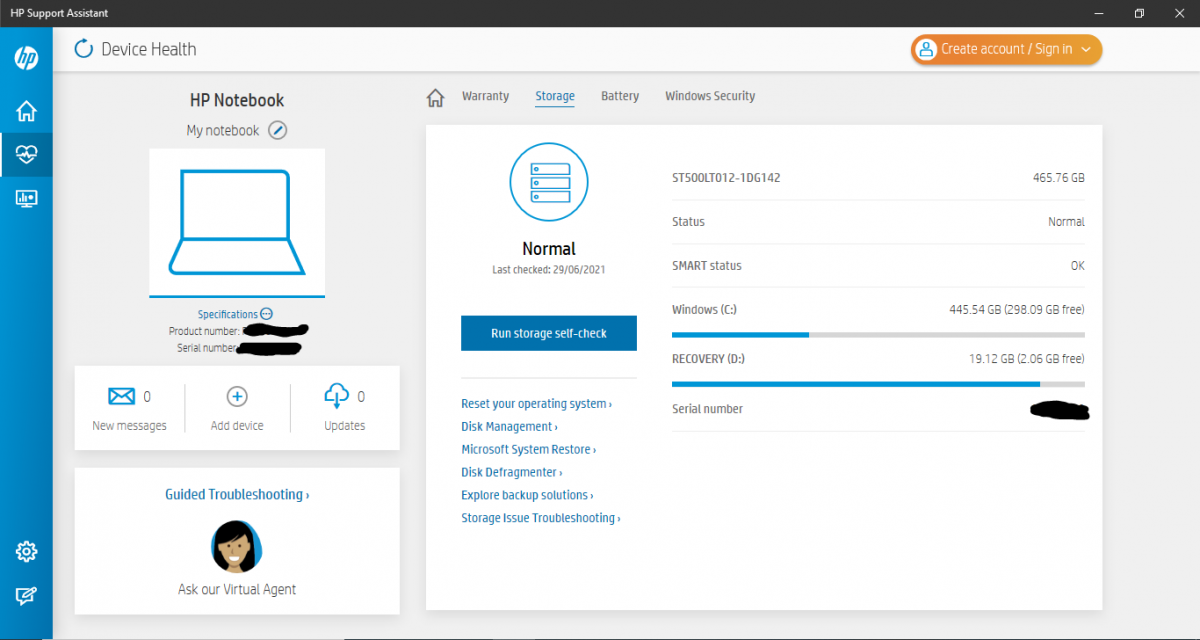Click the Last checked: 29/06/2021 text
The width and height of the screenshot is (1200, 640).
click(549, 270)
